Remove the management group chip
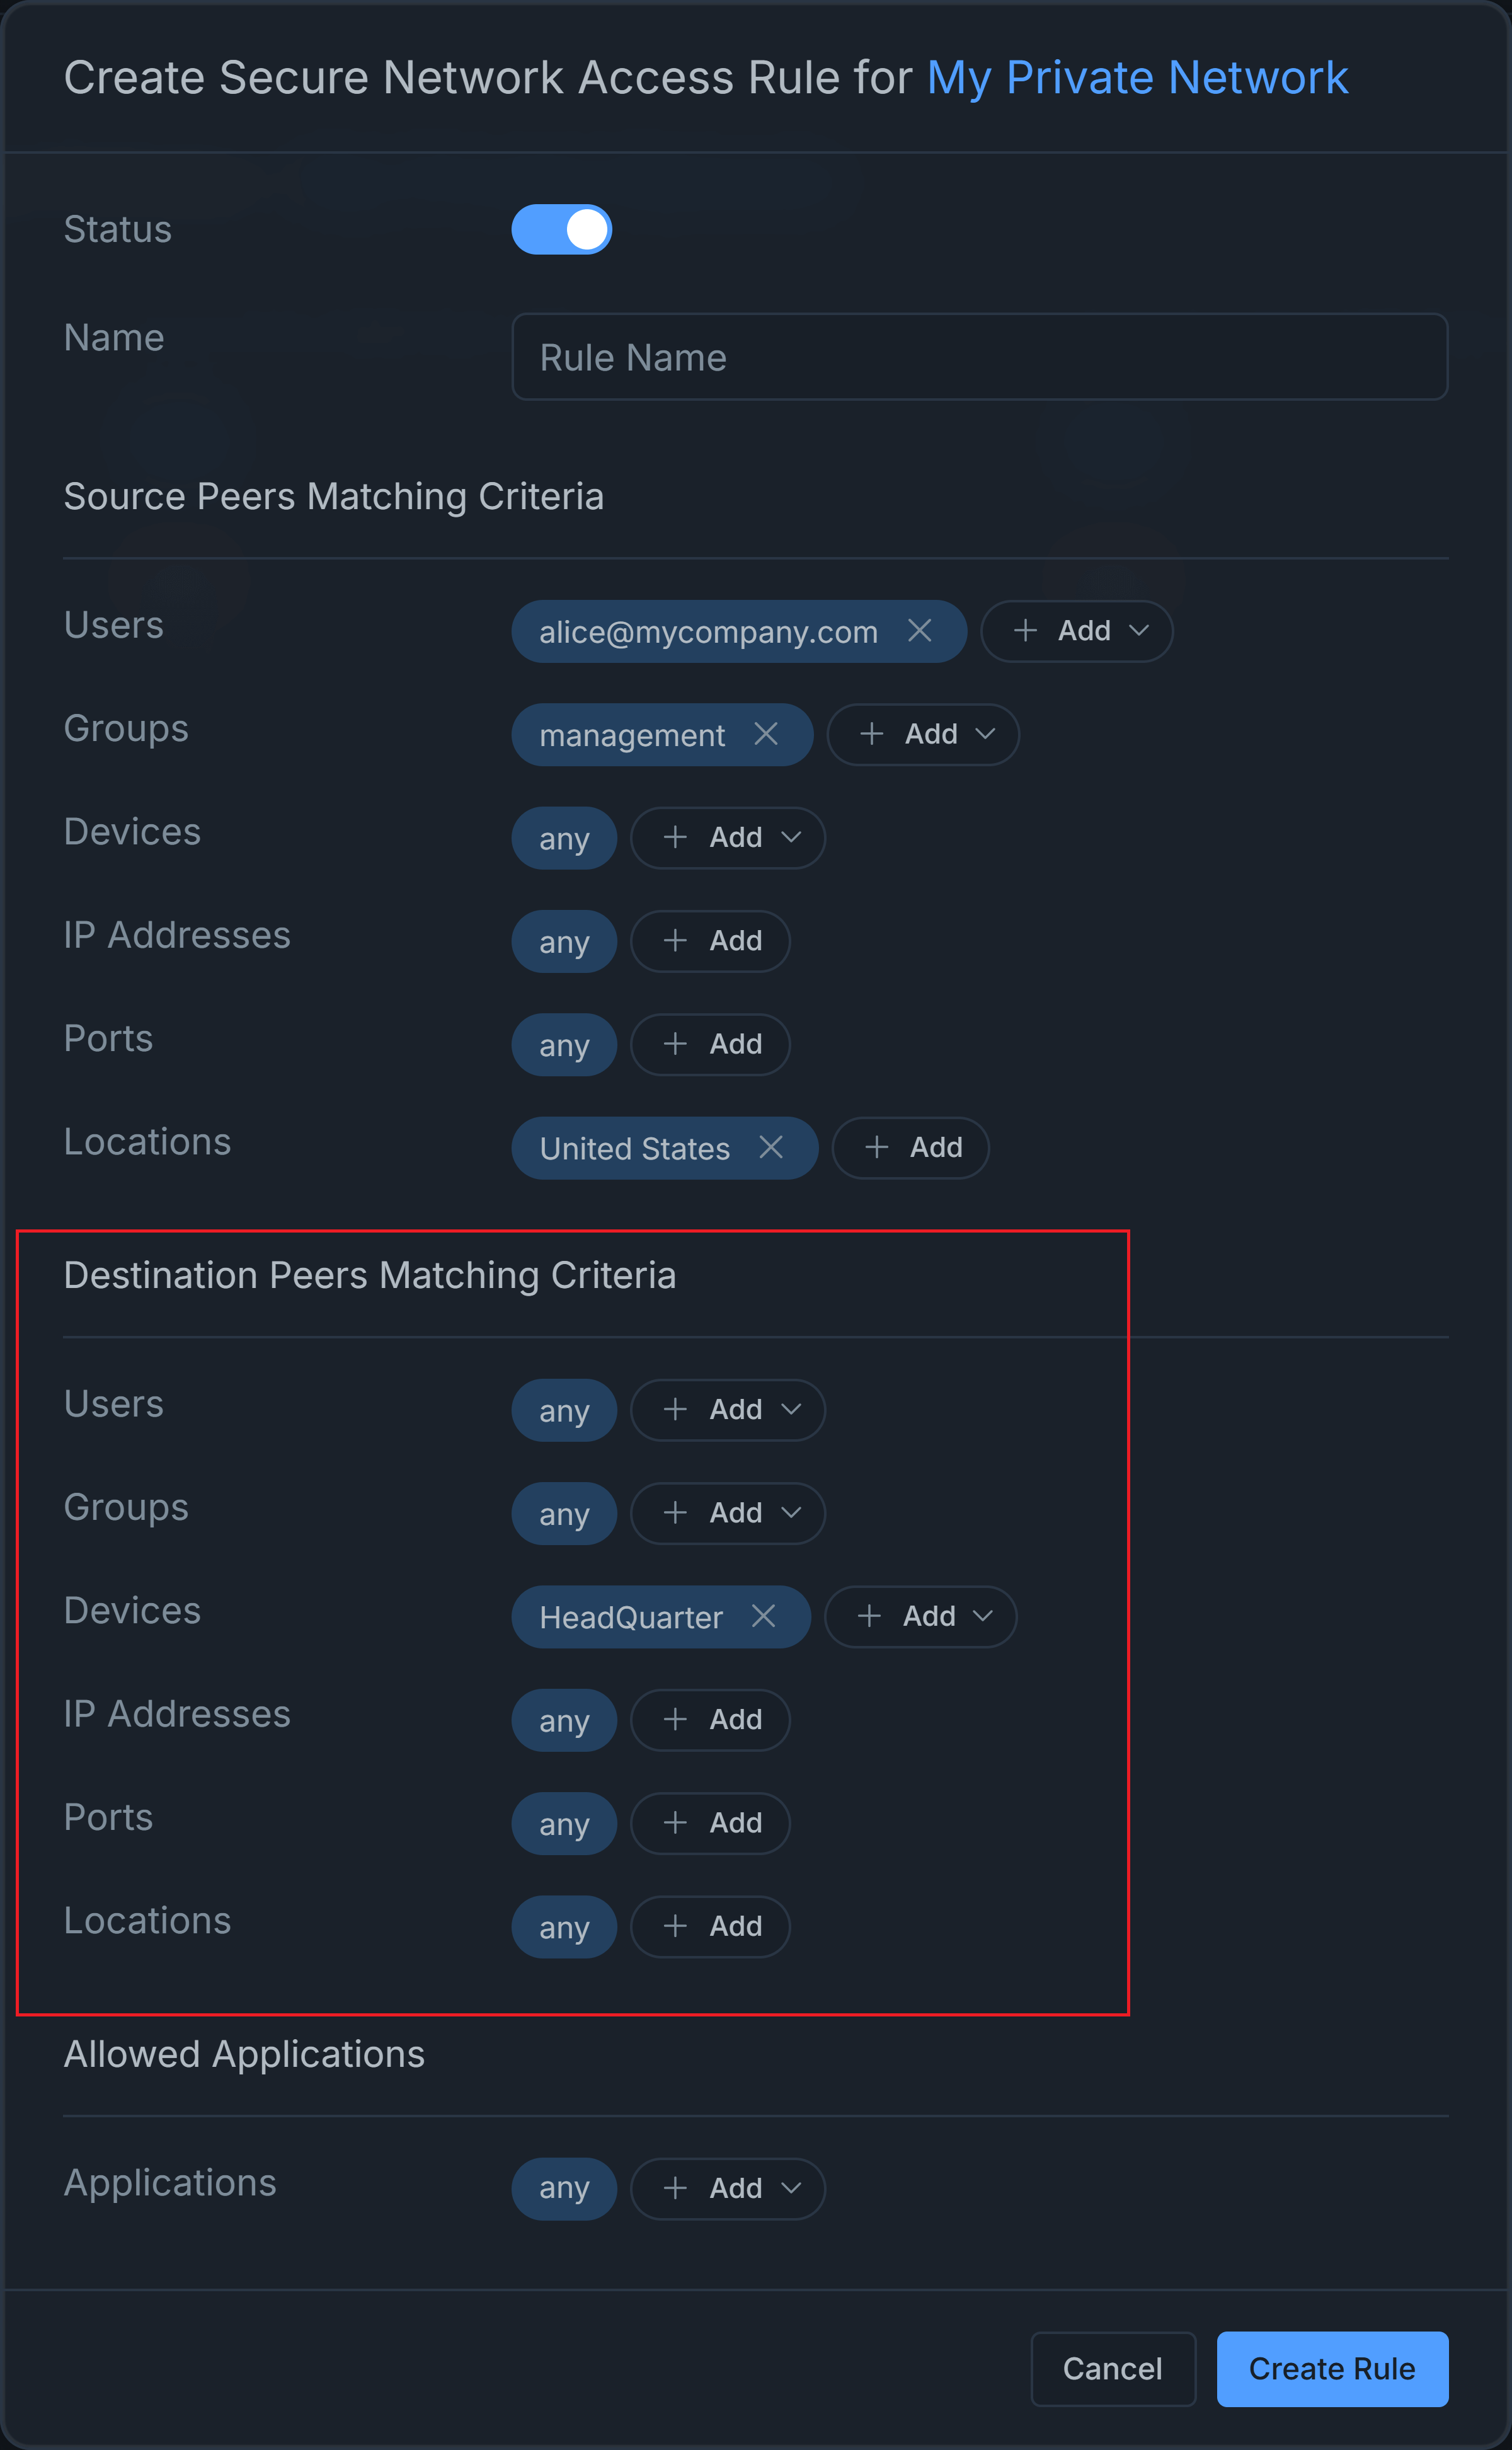This screenshot has height=2450, width=1512. pos(766,734)
